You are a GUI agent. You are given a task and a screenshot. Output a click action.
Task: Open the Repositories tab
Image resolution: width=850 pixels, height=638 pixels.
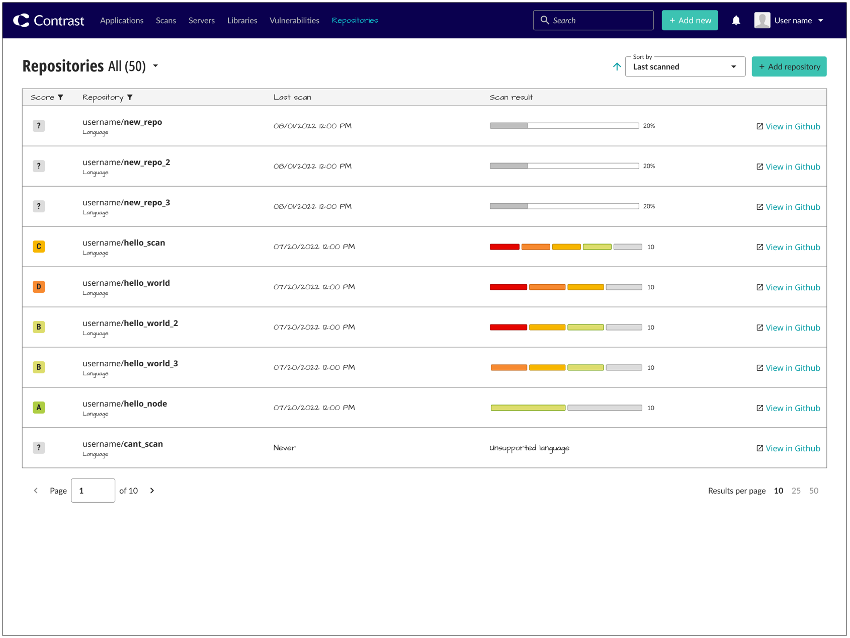click(x=355, y=21)
